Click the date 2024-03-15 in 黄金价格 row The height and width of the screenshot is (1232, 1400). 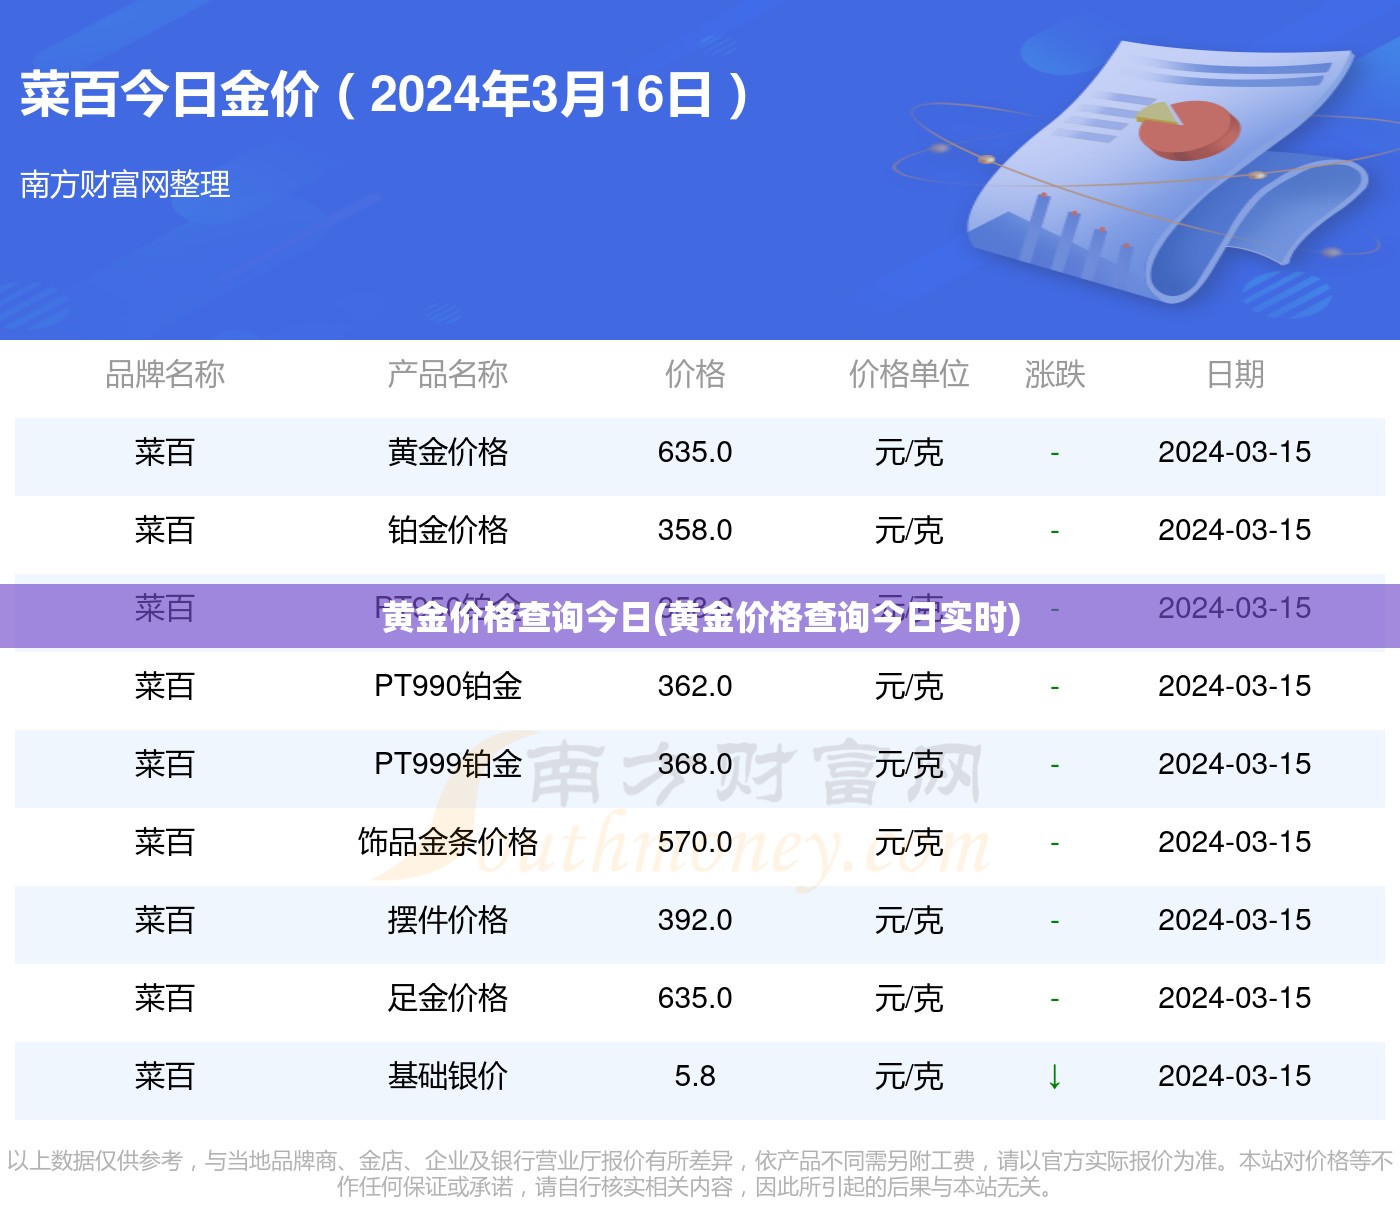pyautogui.click(x=1235, y=452)
